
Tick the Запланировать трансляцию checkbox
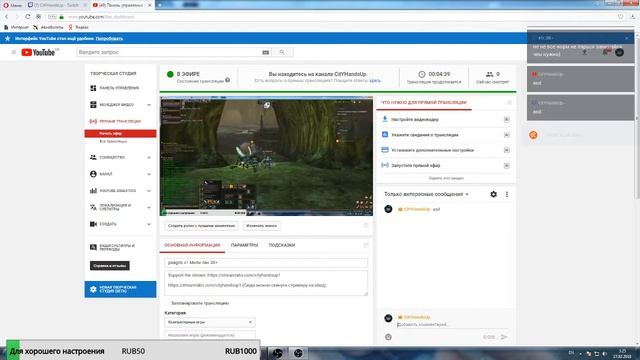coord(167,303)
